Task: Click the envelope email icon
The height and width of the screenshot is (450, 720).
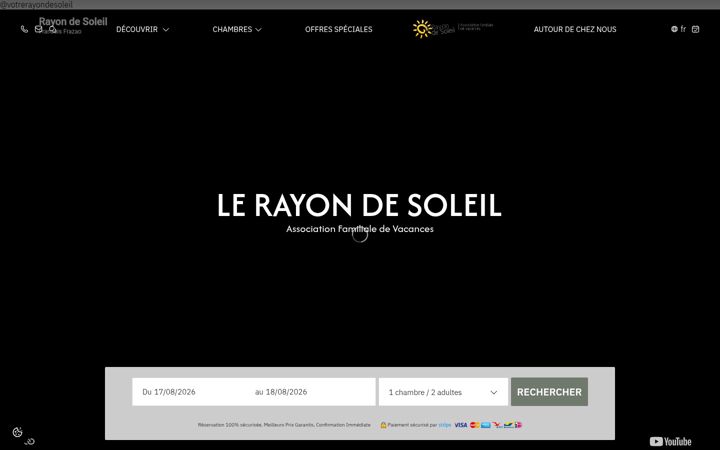Action: (39, 29)
